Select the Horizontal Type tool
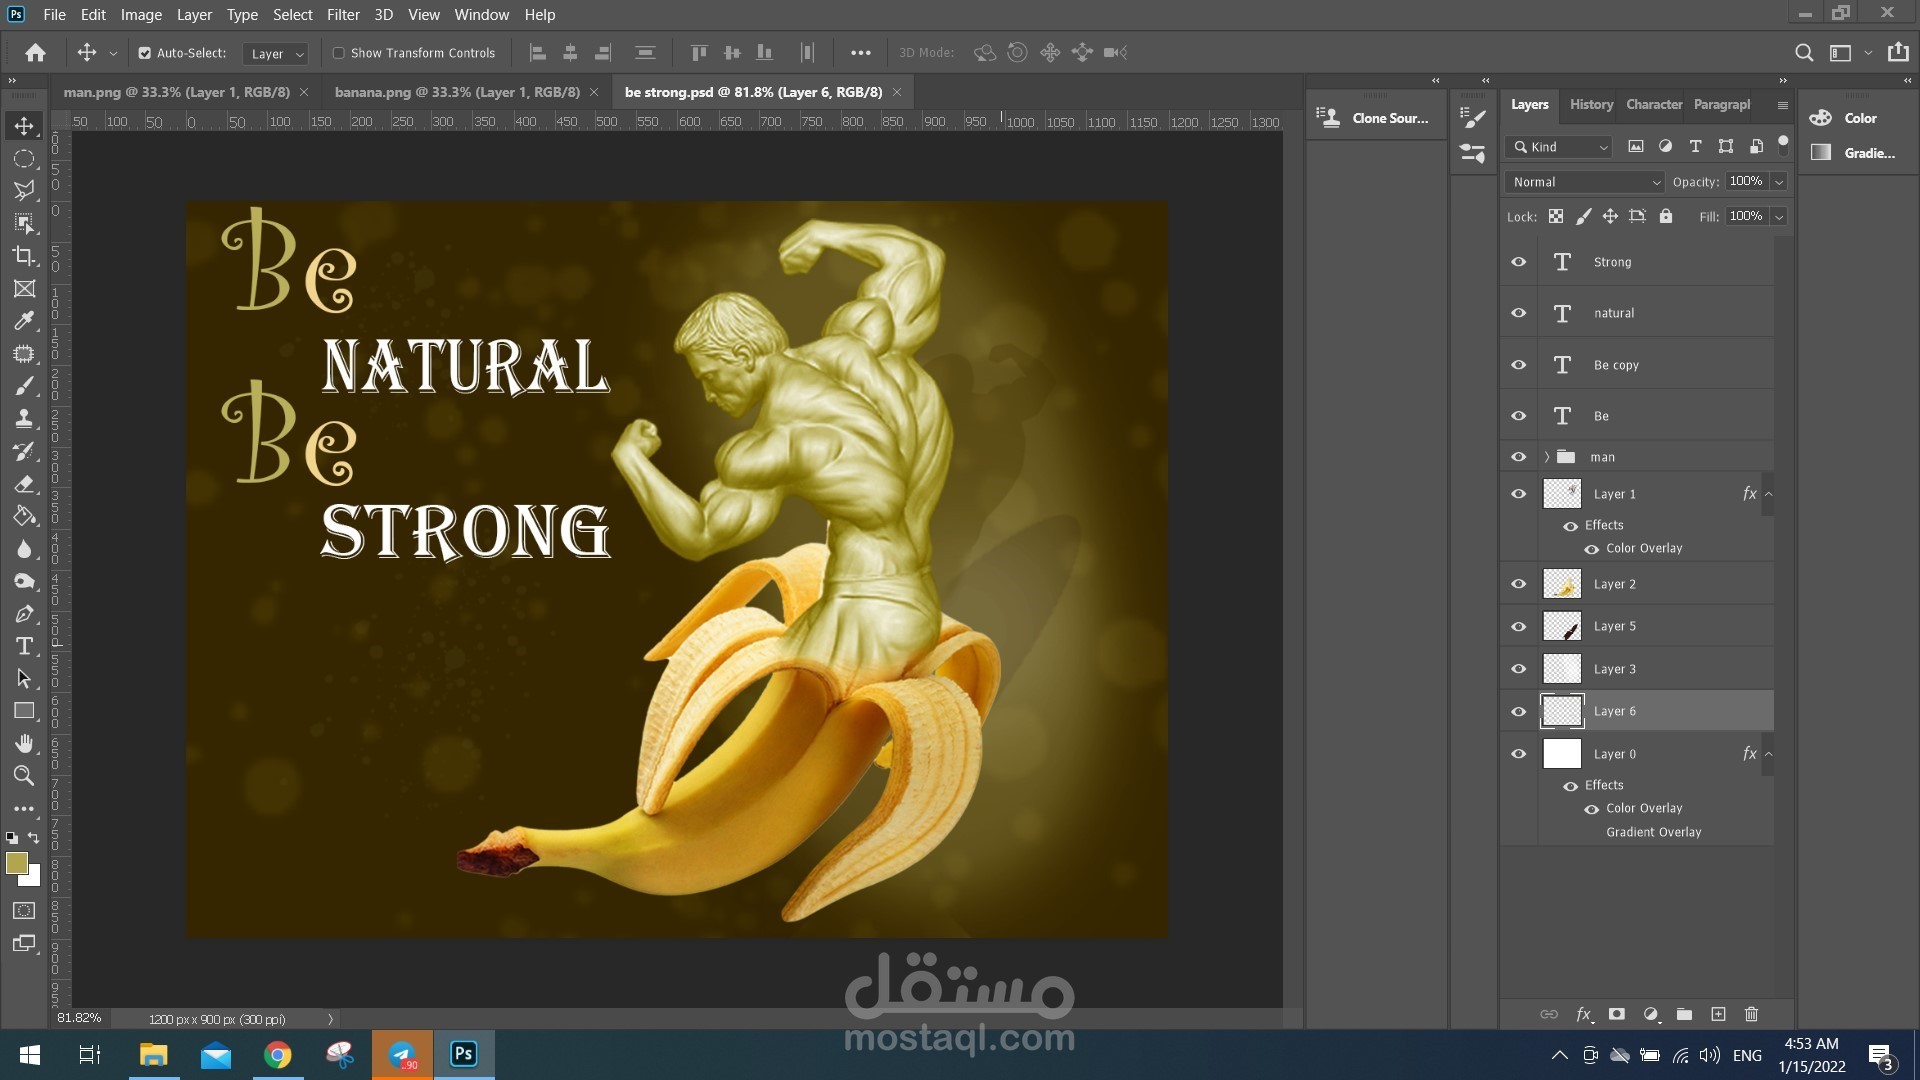This screenshot has width=1920, height=1080. (24, 646)
